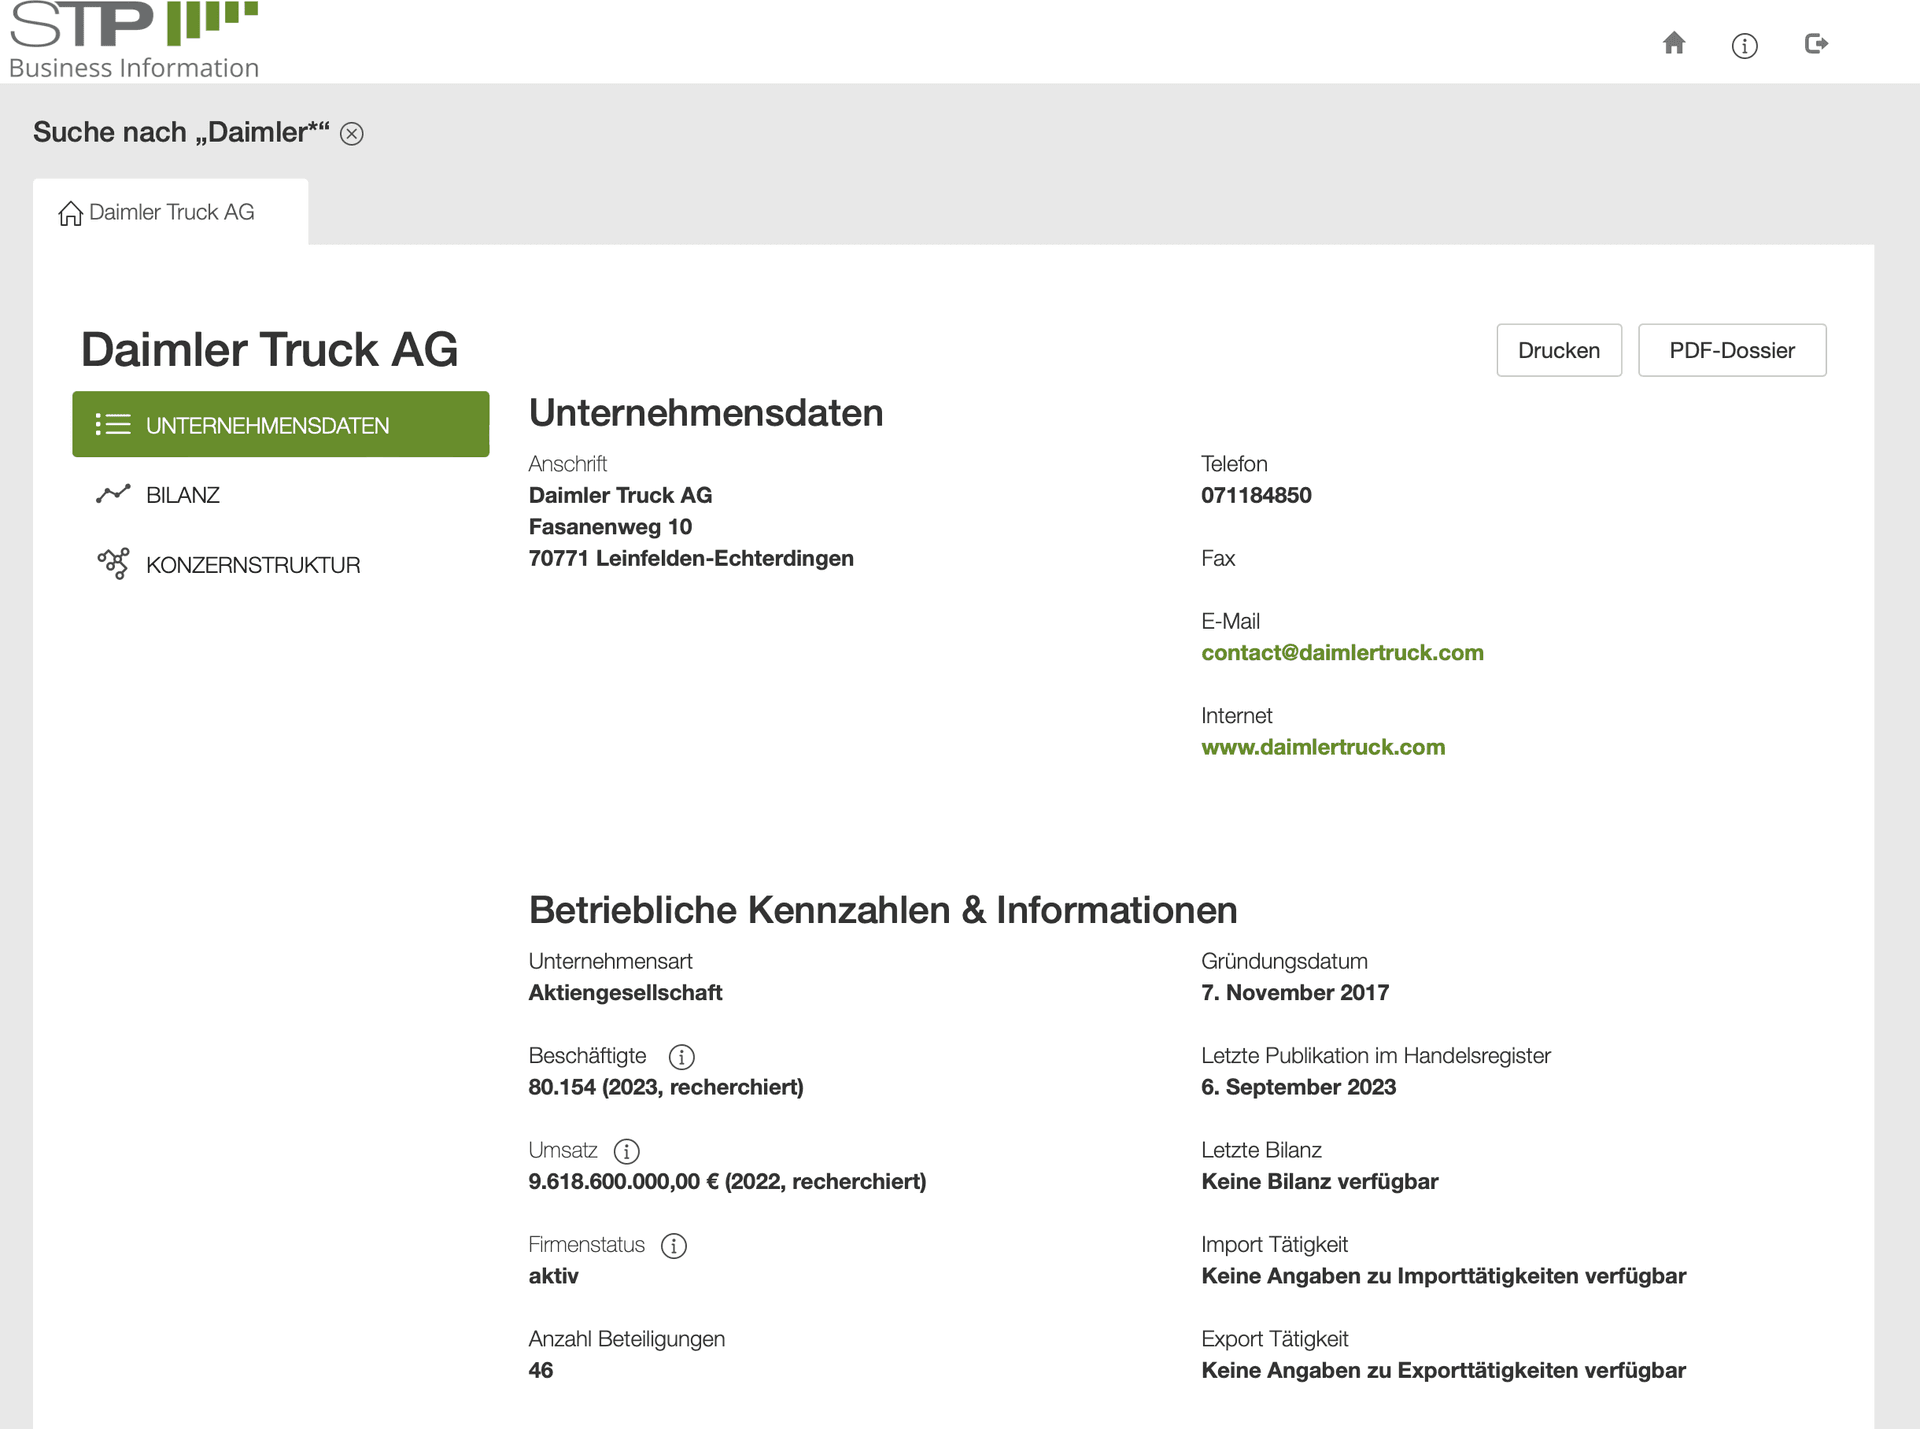This screenshot has width=1920, height=1429.
Task: Click the Anzahl Beteiligungen value 46
Action: (x=541, y=1370)
